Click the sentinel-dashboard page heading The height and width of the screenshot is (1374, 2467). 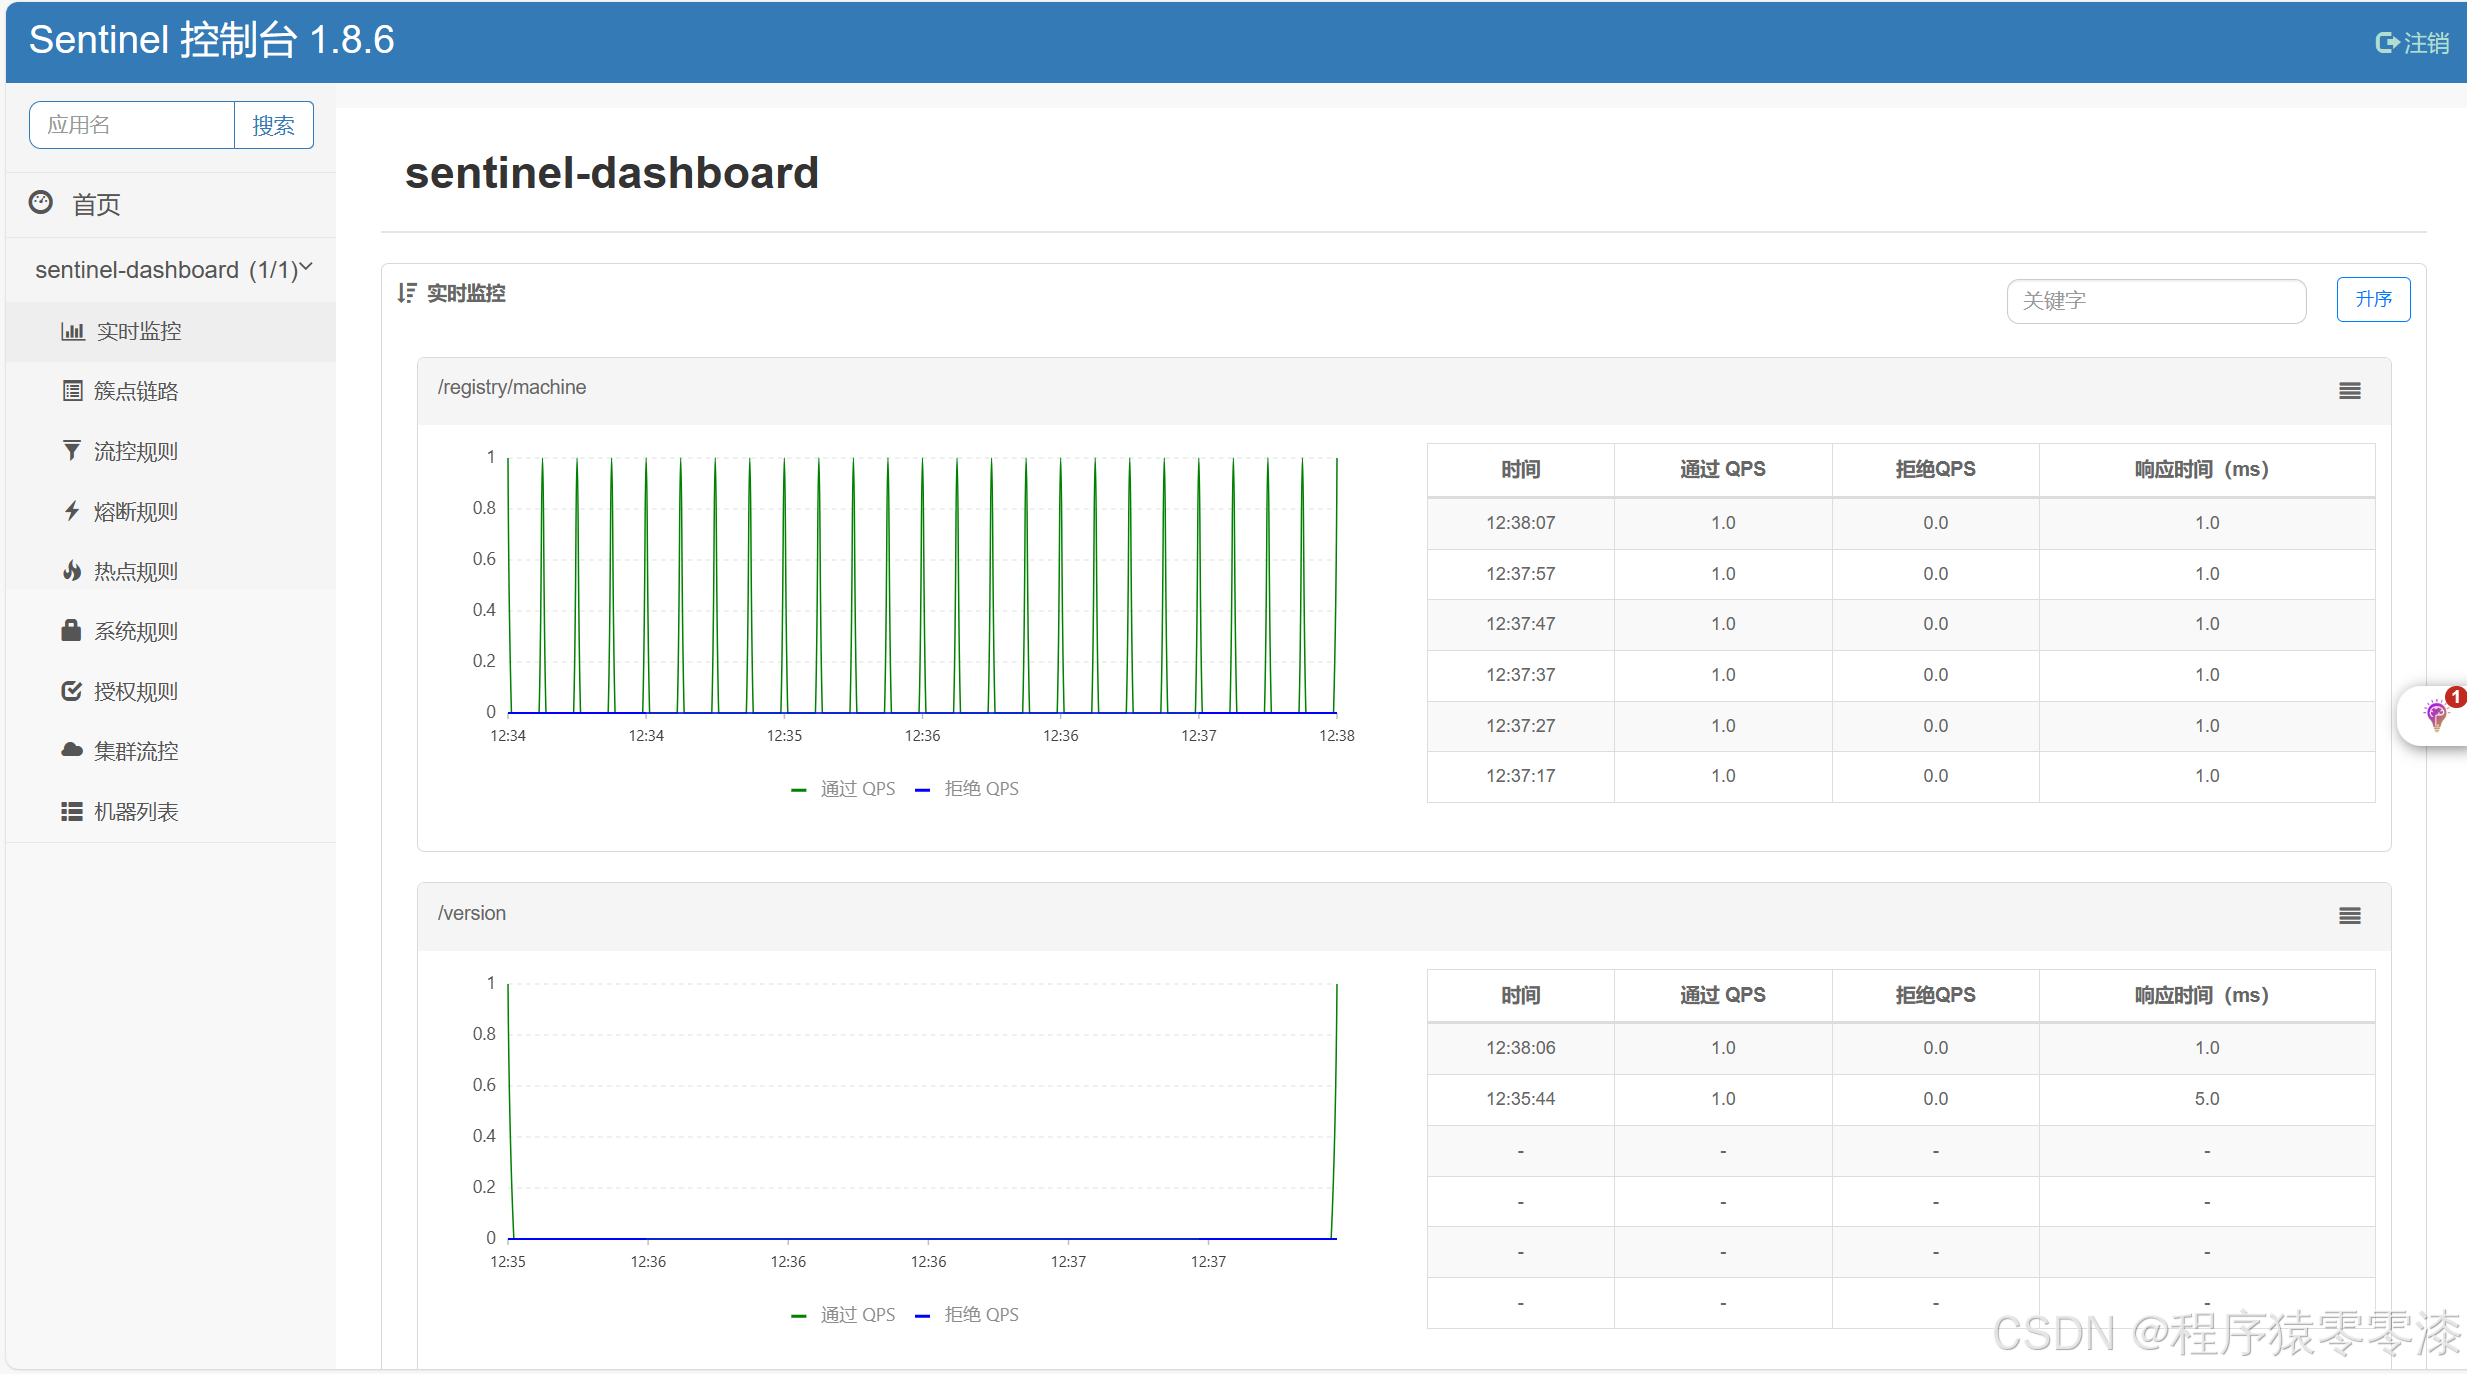coord(612,173)
